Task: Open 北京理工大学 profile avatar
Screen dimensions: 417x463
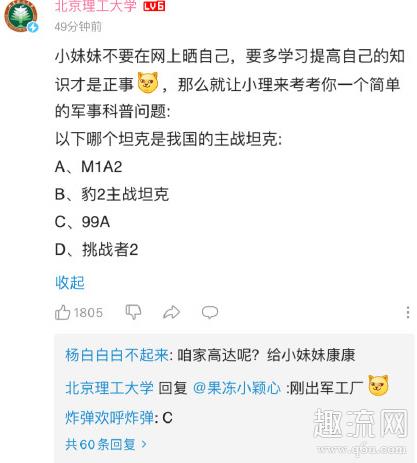Action: pyautogui.click(x=21, y=16)
